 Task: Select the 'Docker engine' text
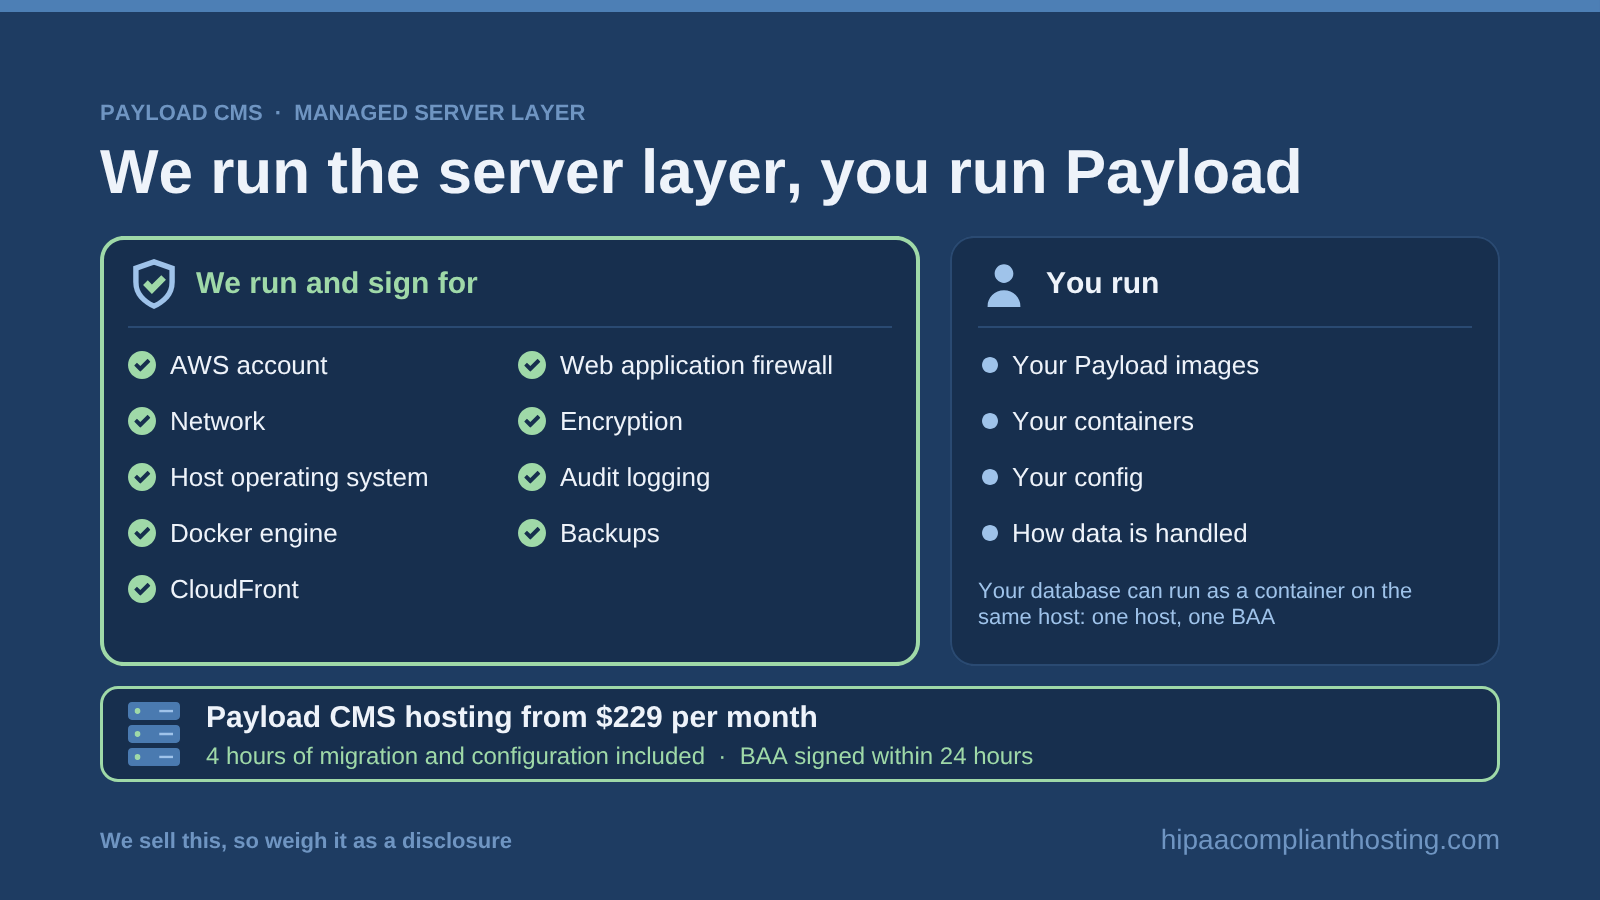click(x=254, y=534)
